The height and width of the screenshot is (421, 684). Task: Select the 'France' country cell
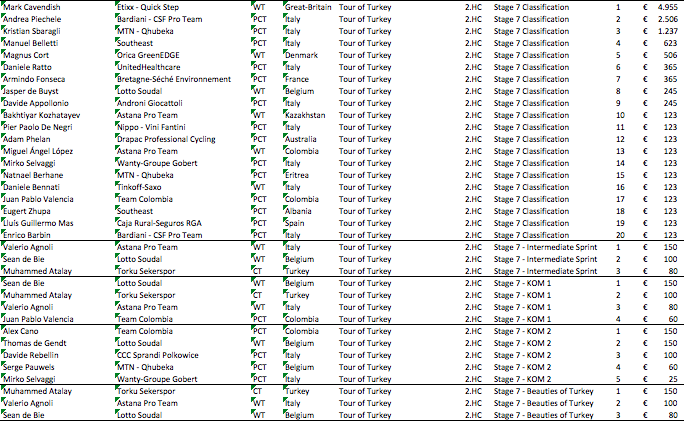(x=297, y=79)
